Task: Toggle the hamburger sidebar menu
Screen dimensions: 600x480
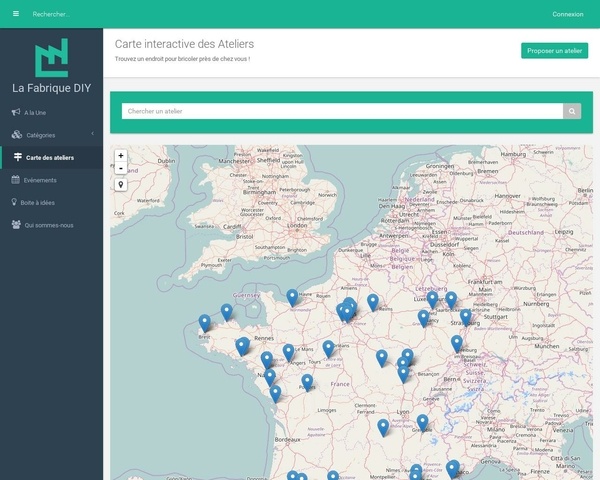Action: 15,14
